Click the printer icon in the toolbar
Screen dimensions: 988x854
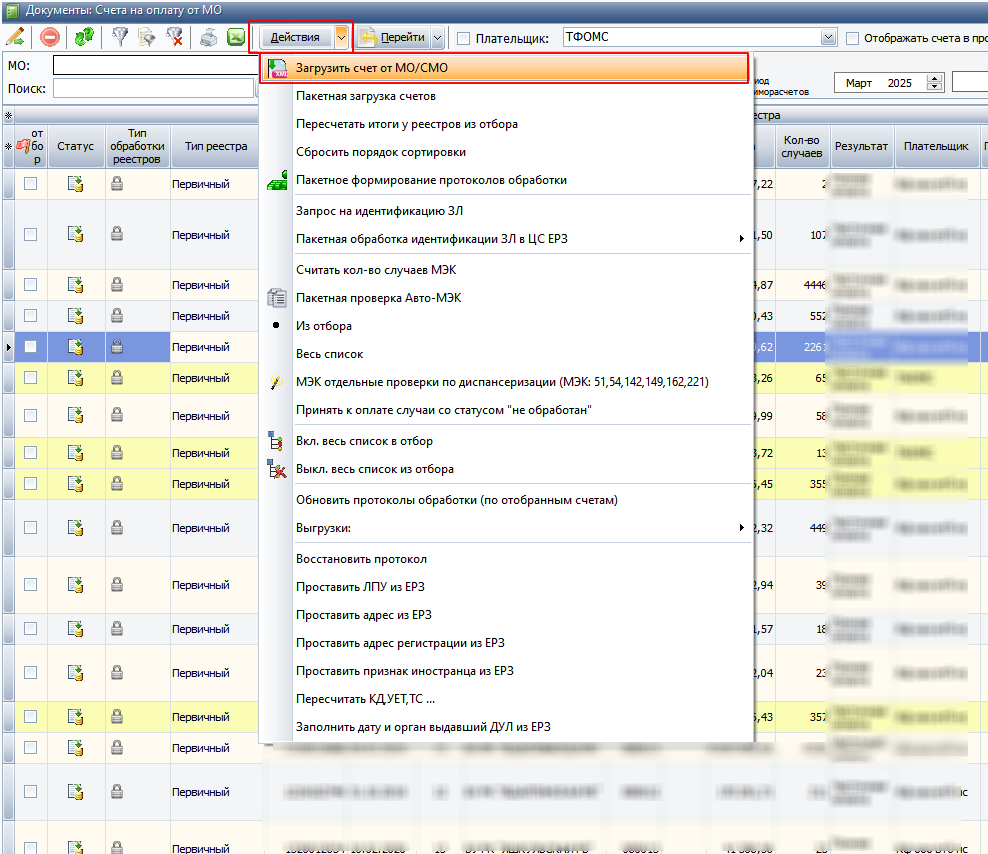coord(208,37)
